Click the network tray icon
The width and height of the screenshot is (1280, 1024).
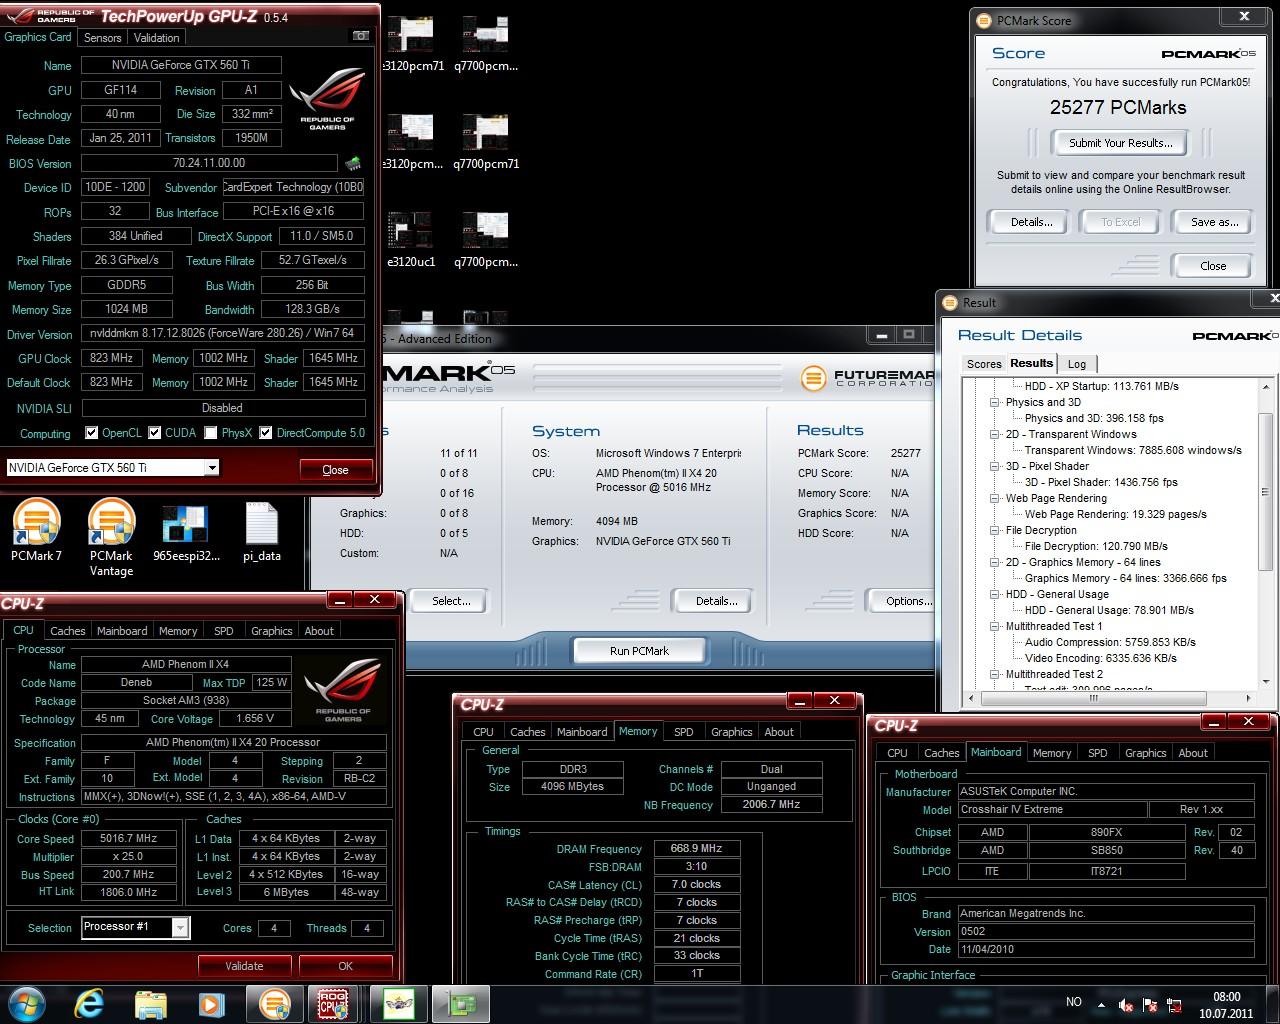coord(1175,1005)
